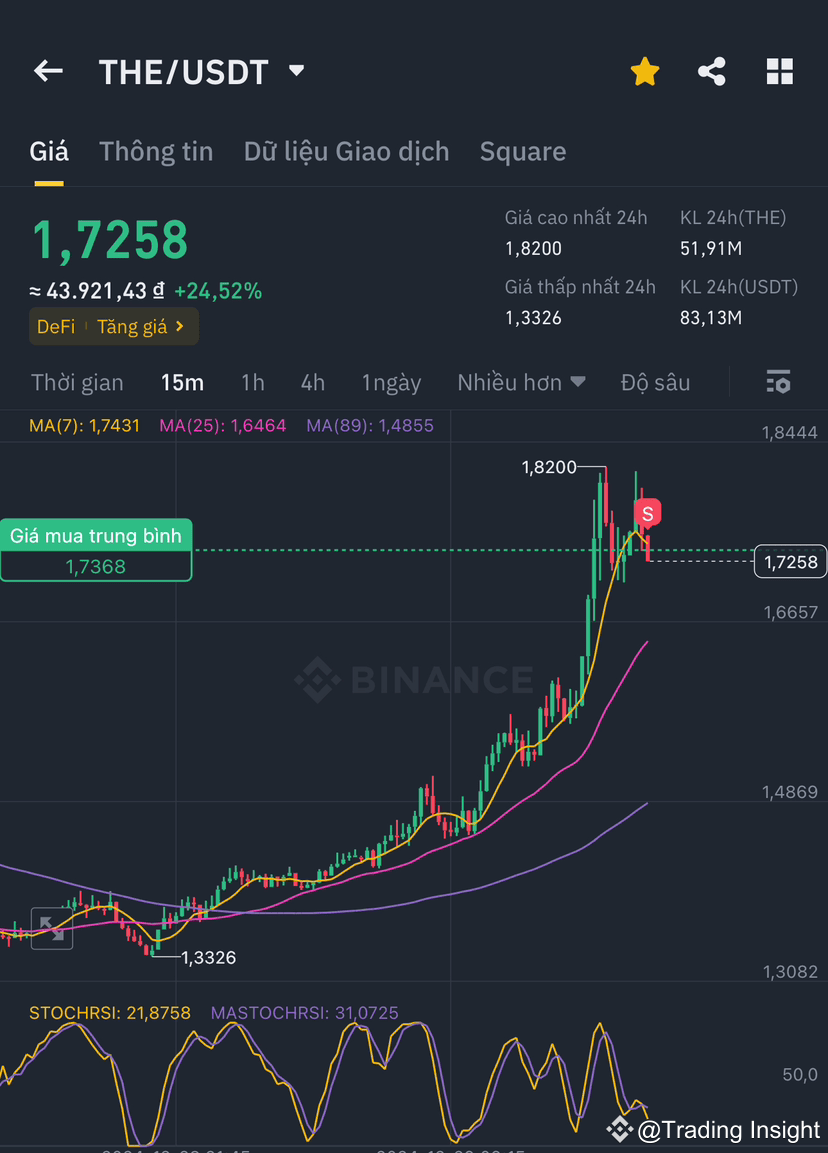The image size is (828, 1153).
Task: Switch to the 1h timeframe
Action: 253,382
